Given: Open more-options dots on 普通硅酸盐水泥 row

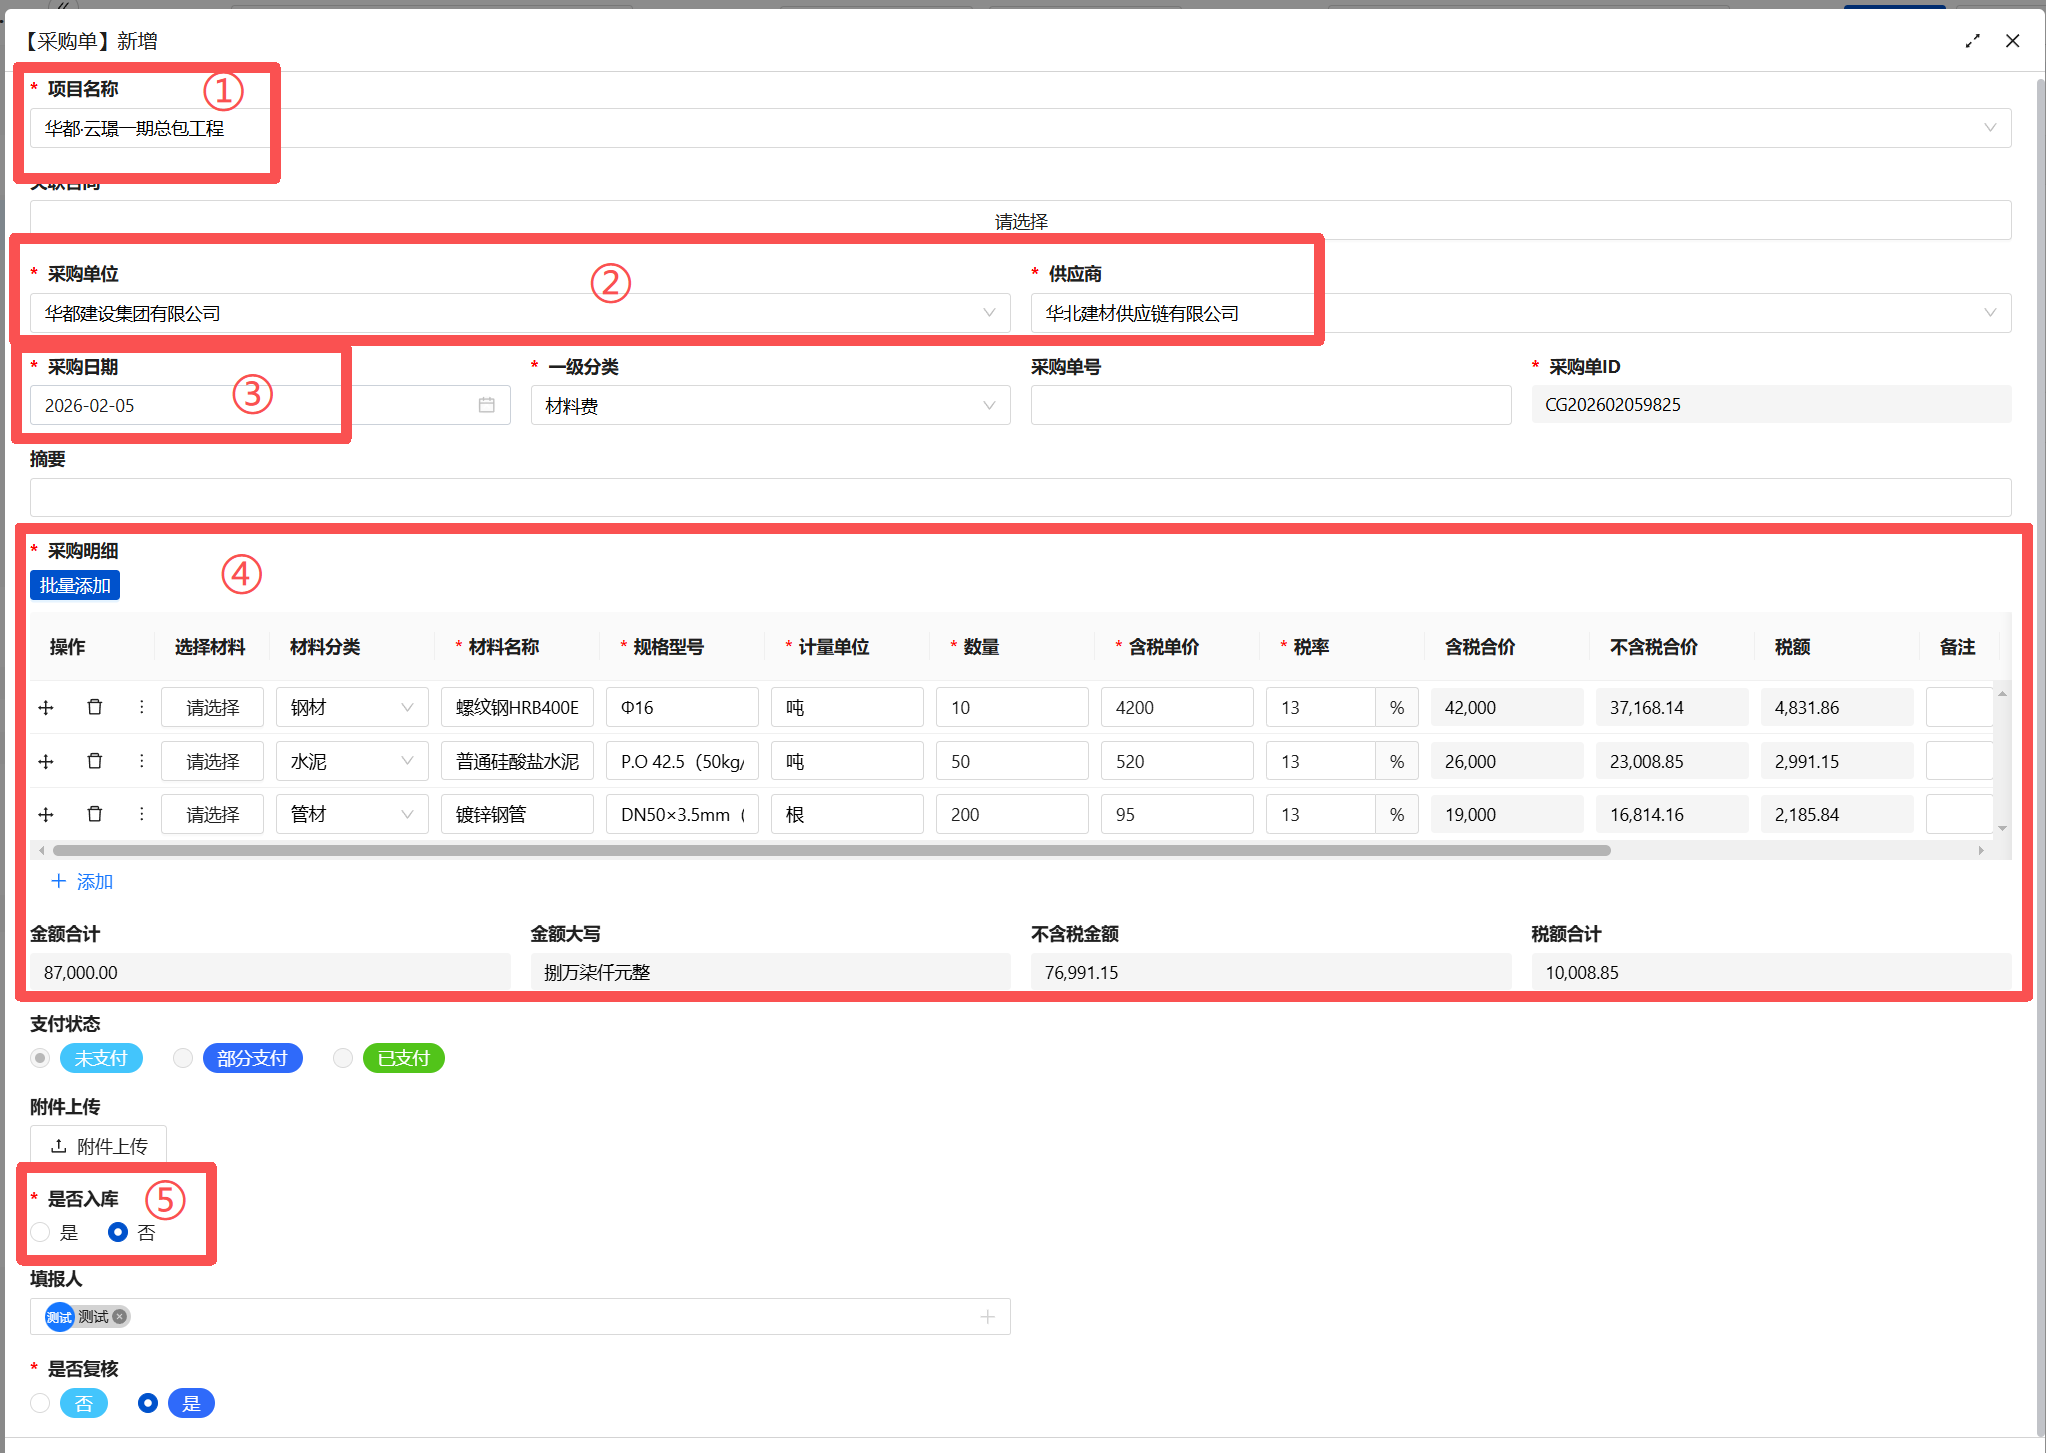Looking at the screenshot, I should [141, 761].
